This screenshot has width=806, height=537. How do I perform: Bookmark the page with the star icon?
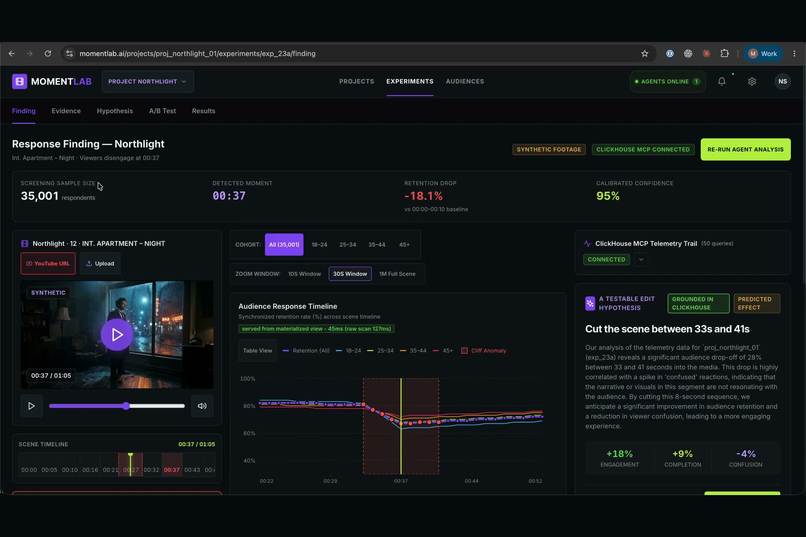pyautogui.click(x=645, y=53)
